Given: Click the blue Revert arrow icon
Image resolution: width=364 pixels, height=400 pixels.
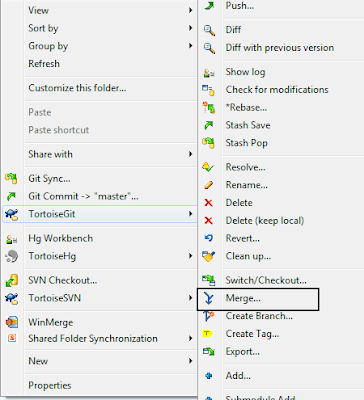Looking at the screenshot, I should [x=209, y=238].
